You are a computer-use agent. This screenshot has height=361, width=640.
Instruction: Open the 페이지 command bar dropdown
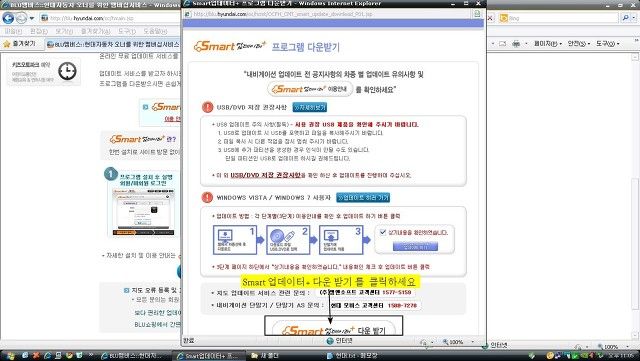click(548, 43)
